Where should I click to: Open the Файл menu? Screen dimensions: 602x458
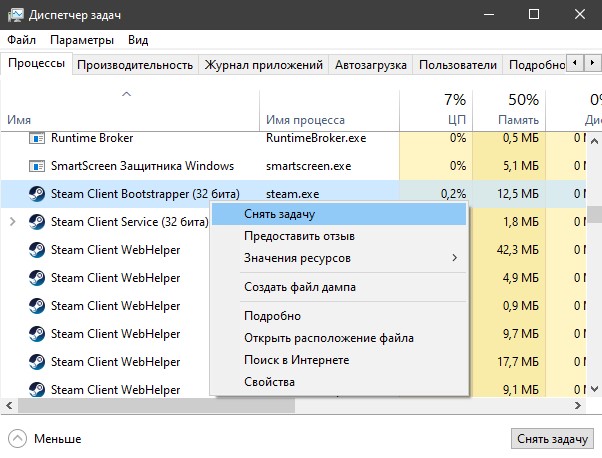[x=22, y=40]
